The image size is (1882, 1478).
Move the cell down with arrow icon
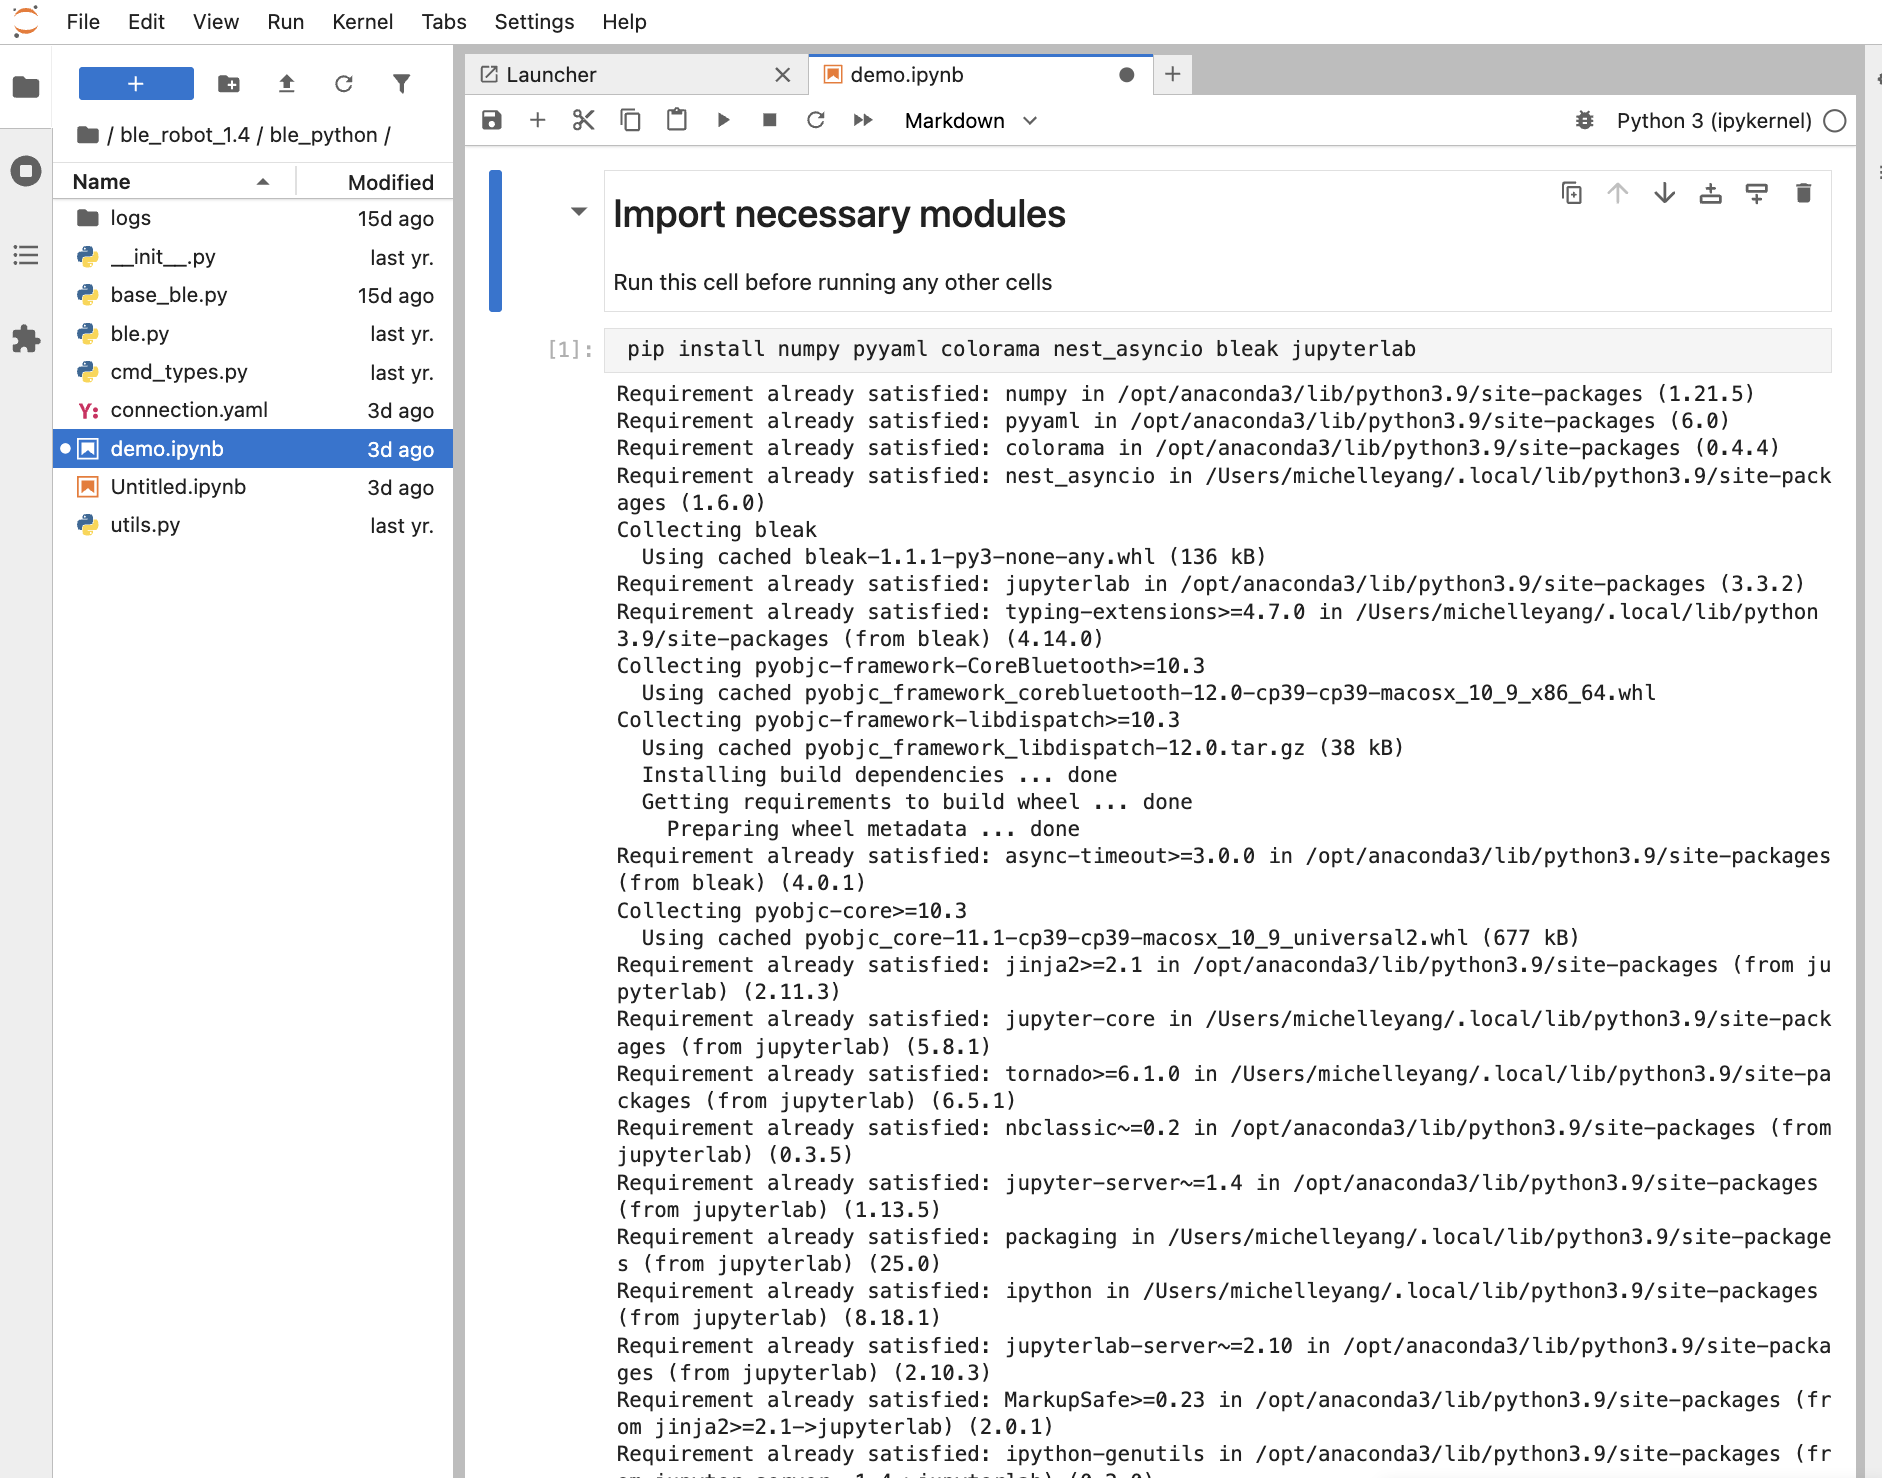tap(1663, 193)
